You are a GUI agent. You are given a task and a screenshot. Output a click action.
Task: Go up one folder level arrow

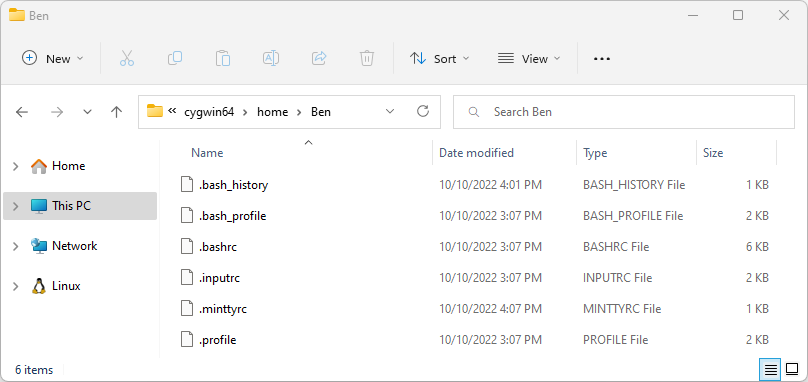[116, 112]
